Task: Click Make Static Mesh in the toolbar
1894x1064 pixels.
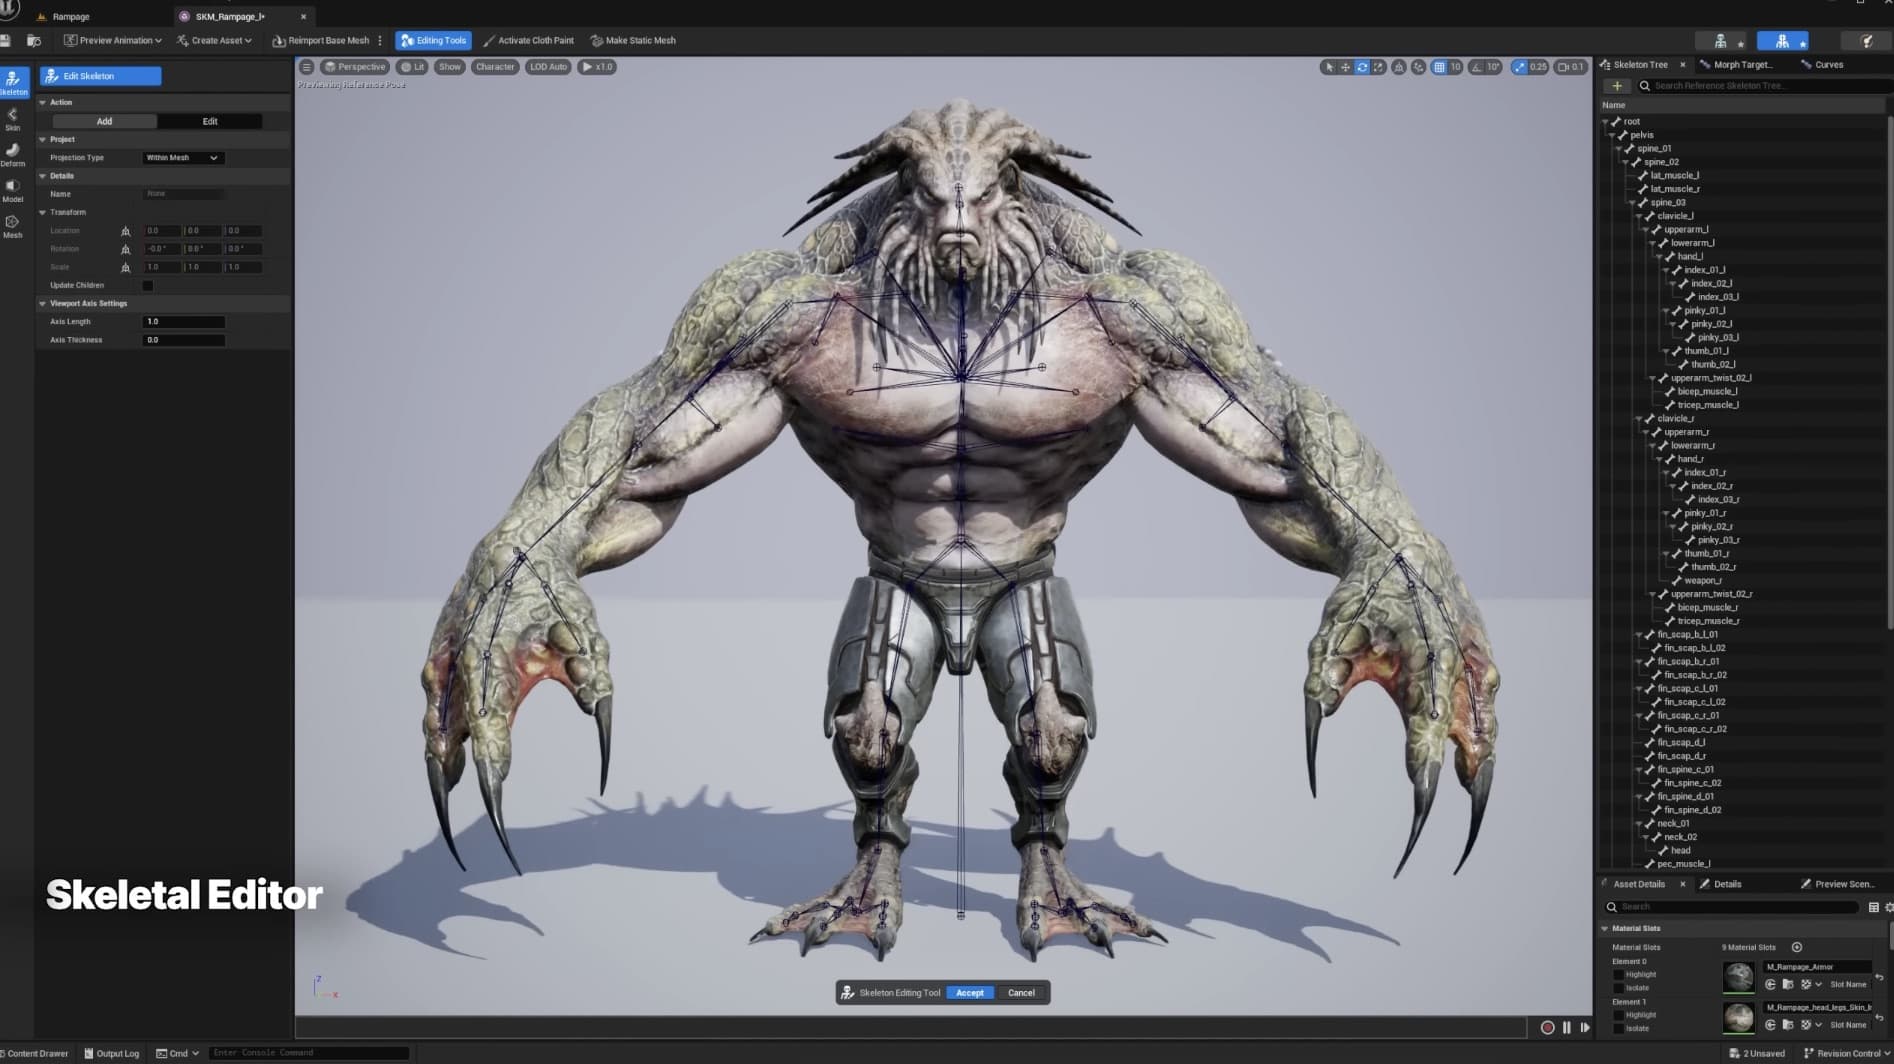Action: point(633,40)
